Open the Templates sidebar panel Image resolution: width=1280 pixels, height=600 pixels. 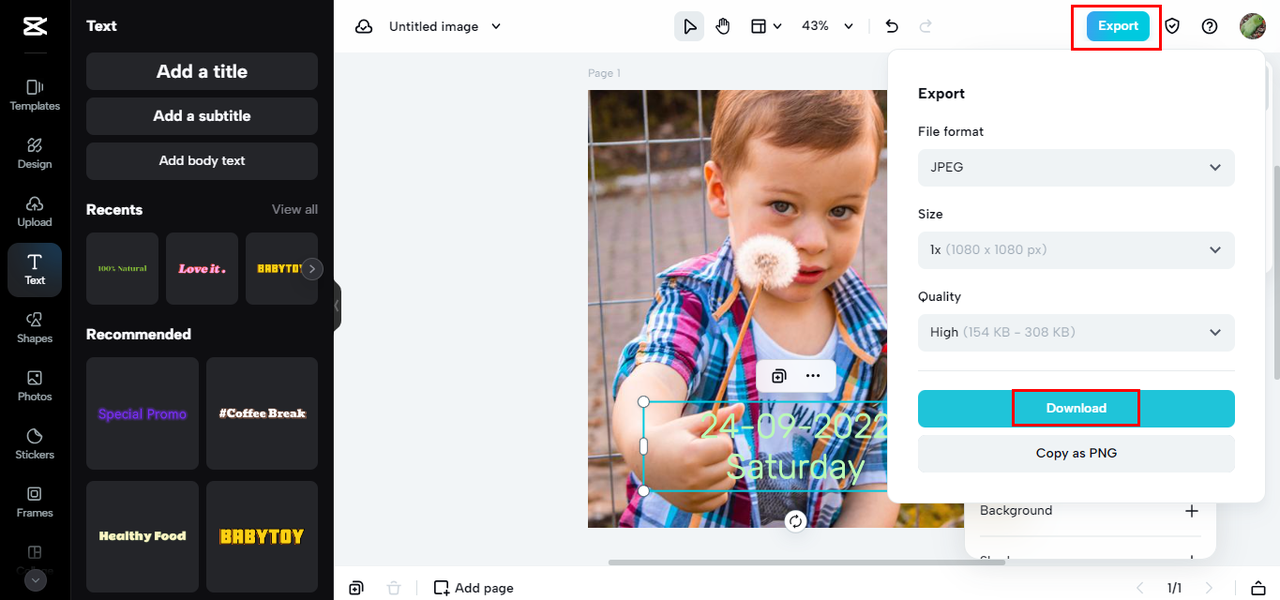click(35, 95)
